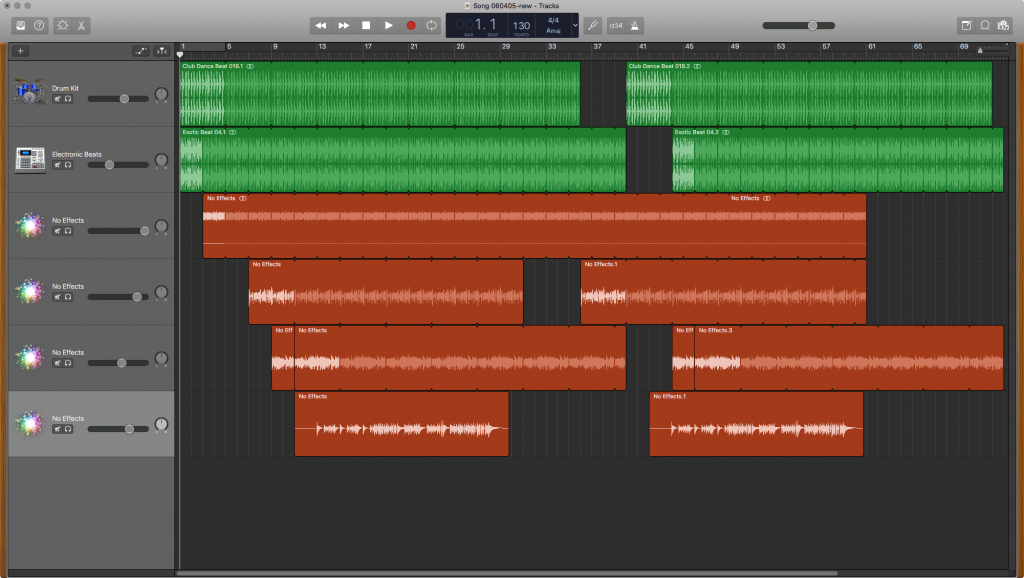Click bar 33 on the ruler
This screenshot has width=1024, height=578.
[x=552, y=47]
